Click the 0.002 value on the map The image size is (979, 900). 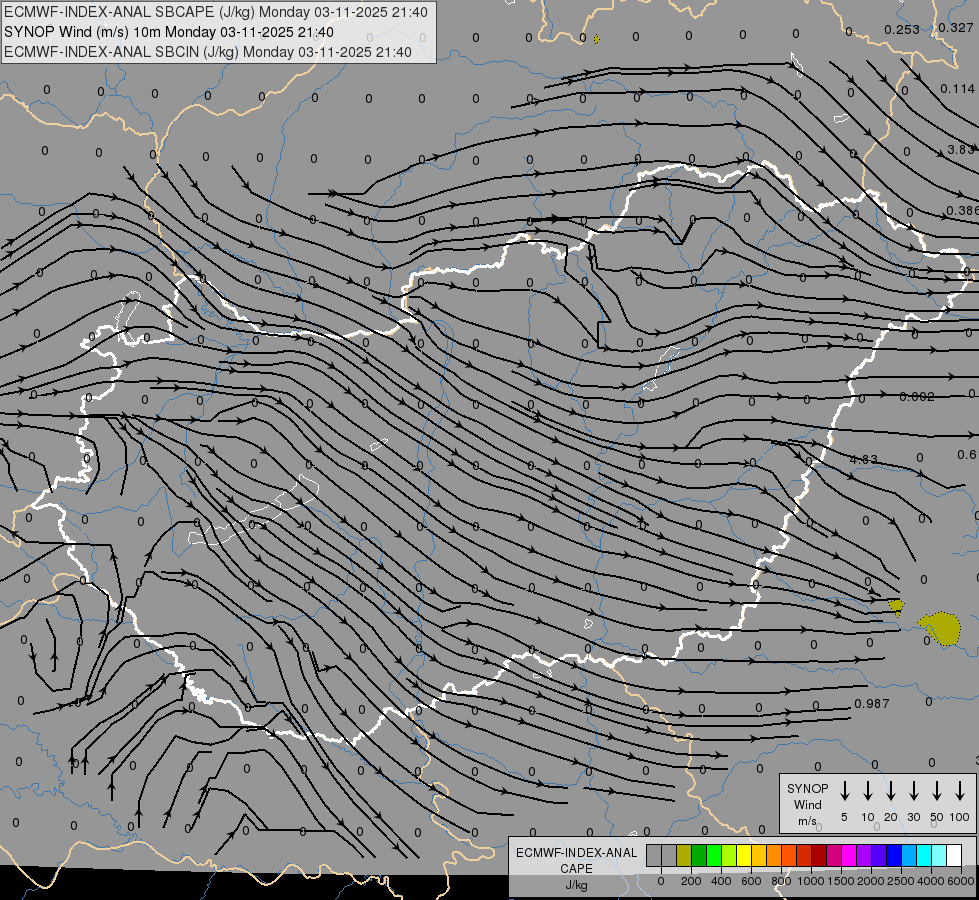point(917,397)
